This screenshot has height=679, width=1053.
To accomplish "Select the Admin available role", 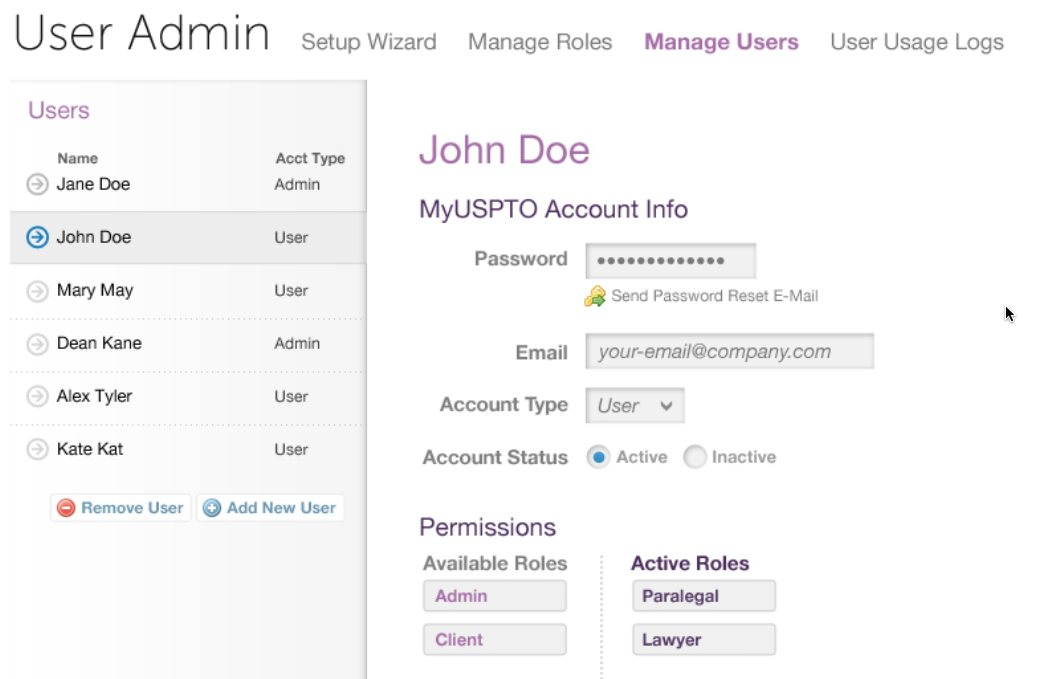I will (494, 596).
